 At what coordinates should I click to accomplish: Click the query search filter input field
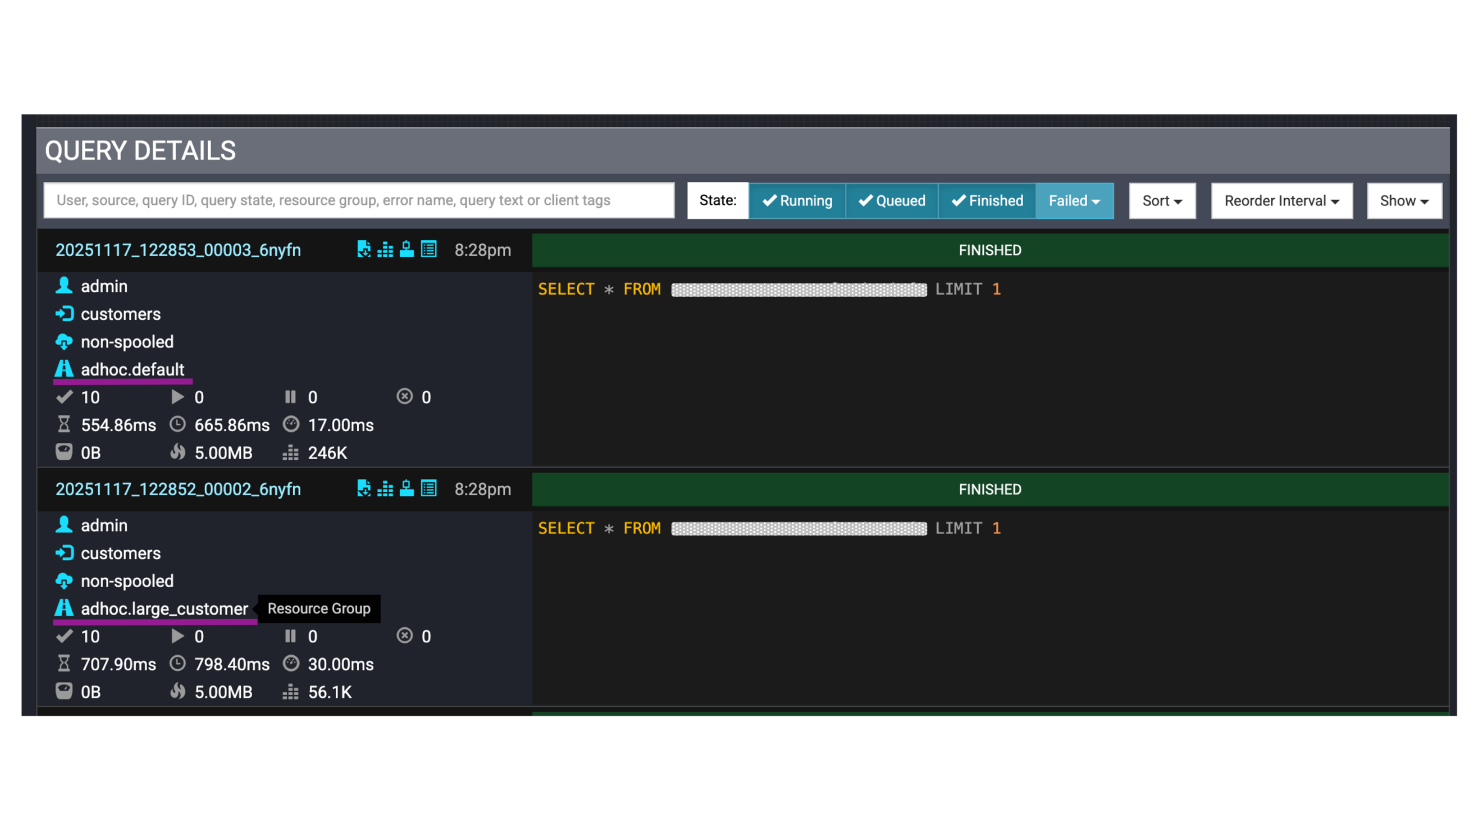pos(359,200)
